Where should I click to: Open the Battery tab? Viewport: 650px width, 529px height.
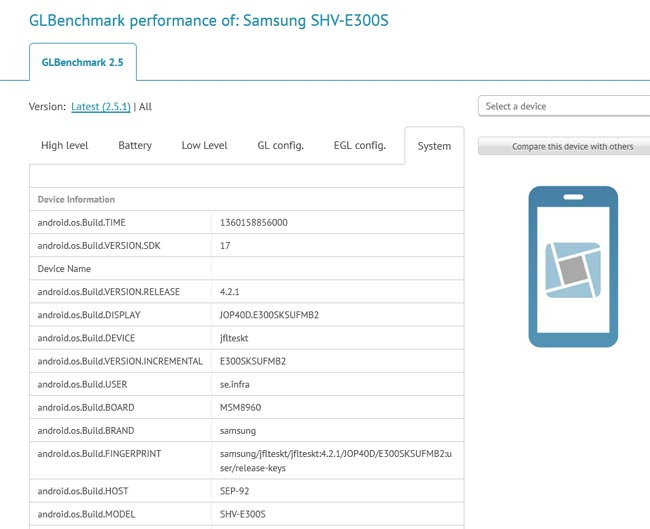click(x=135, y=146)
